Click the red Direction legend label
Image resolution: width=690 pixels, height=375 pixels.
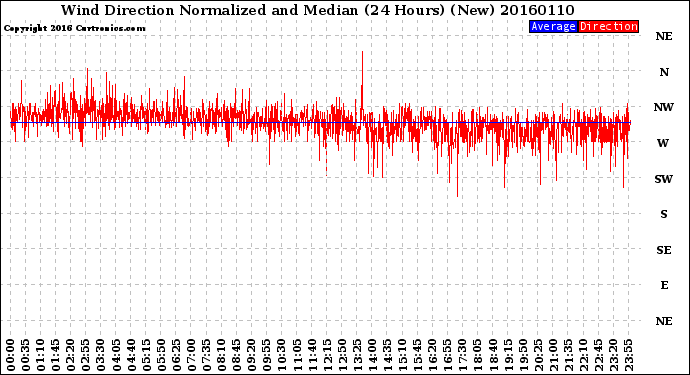coord(608,26)
